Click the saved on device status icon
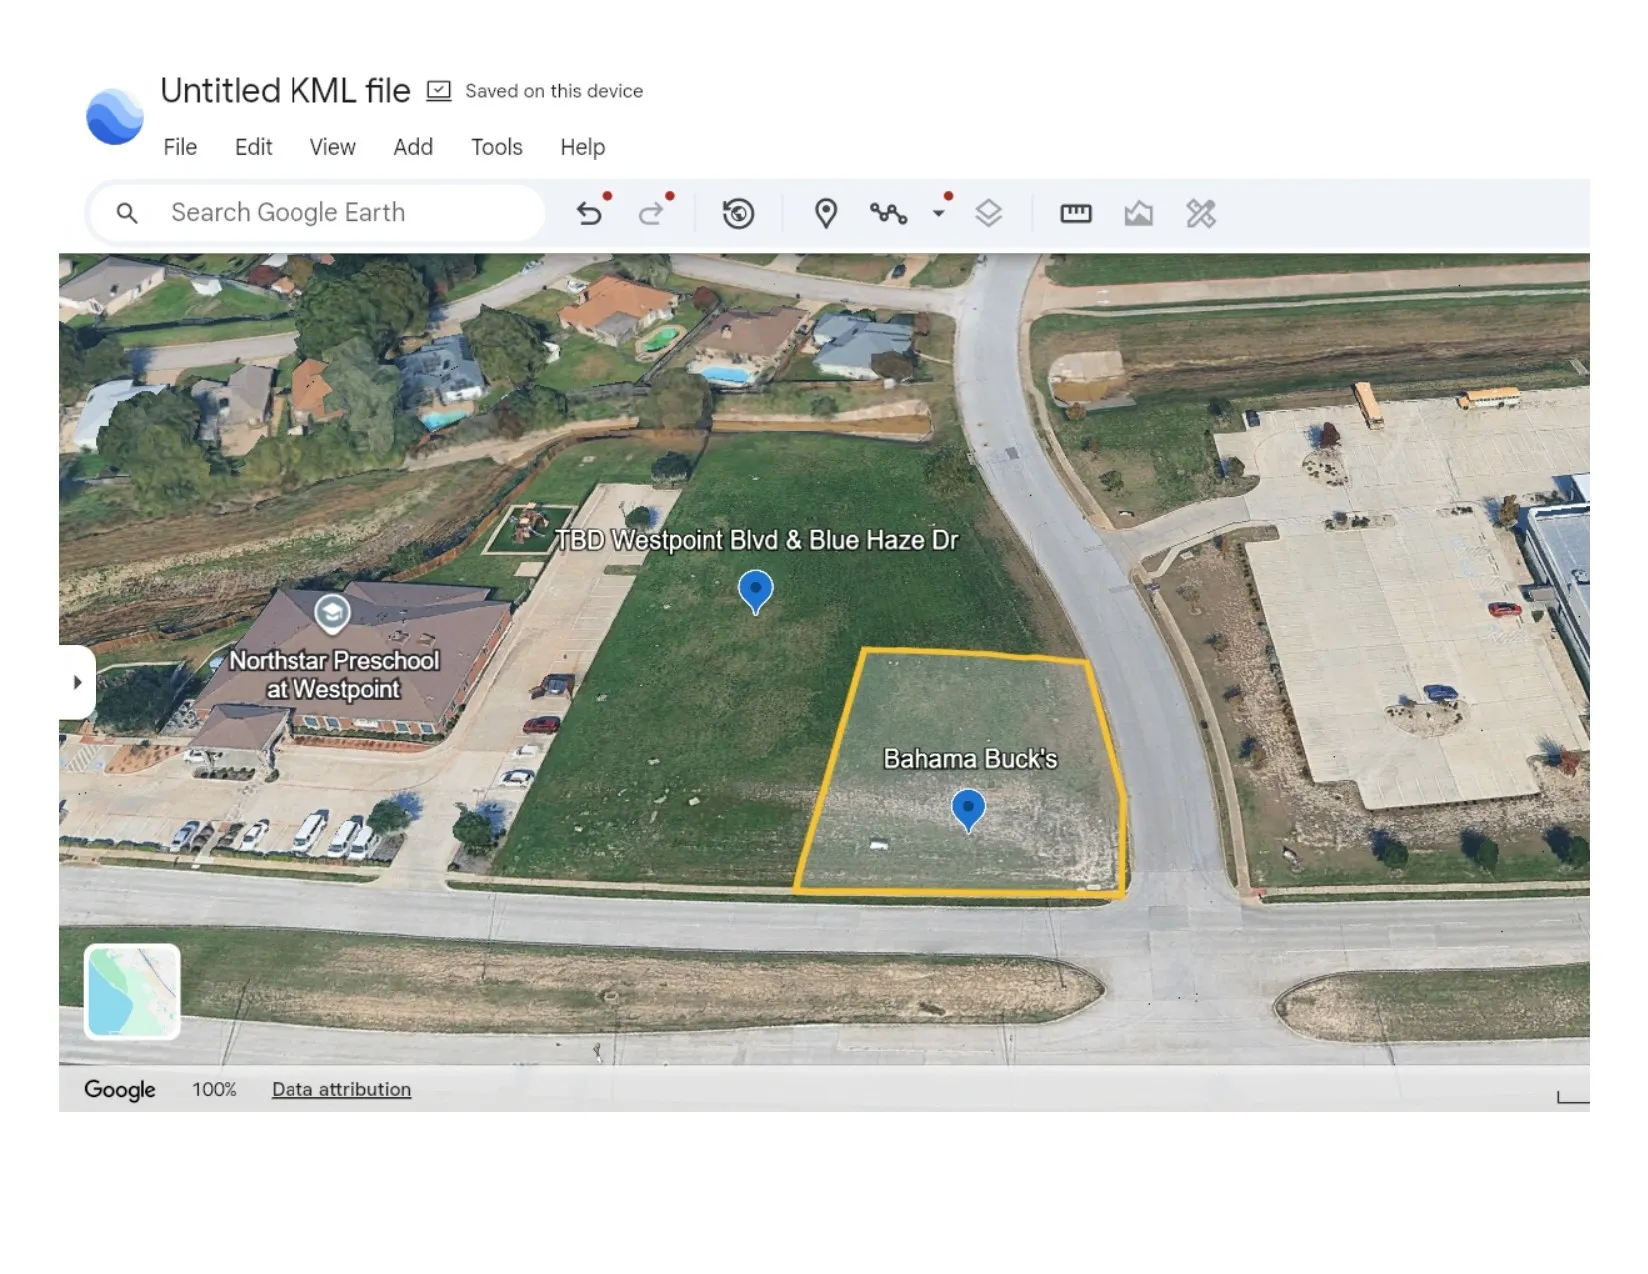Viewport: 1648px width, 1274px height. [x=439, y=91]
